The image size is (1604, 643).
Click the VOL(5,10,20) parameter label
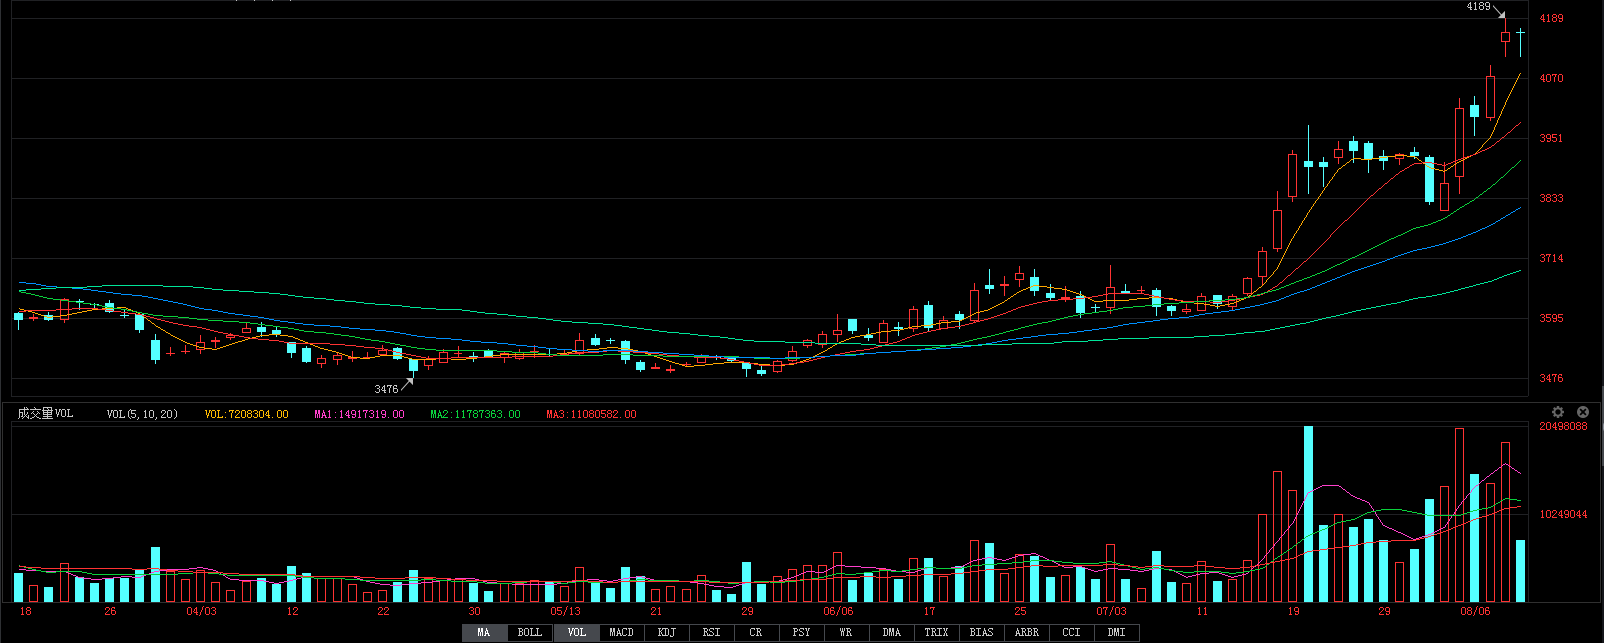tap(142, 414)
